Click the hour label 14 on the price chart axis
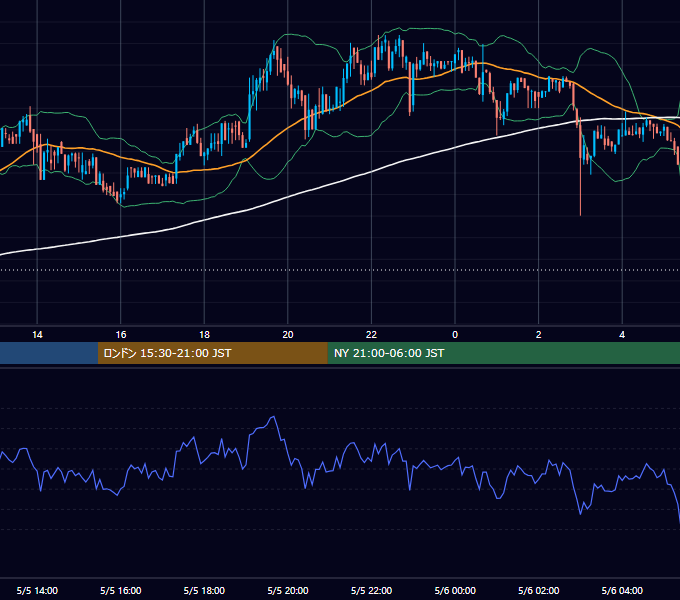 [37, 335]
